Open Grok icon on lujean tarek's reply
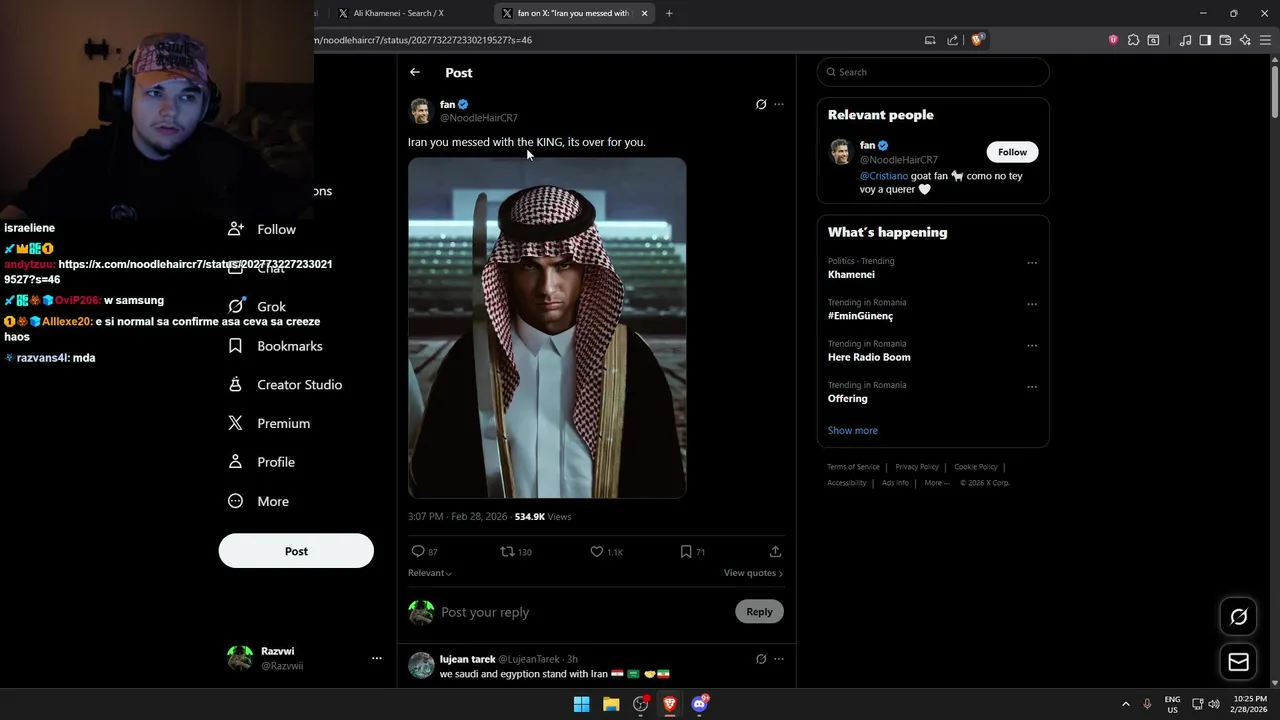1280x720 pixels. pyautogui.click(x=761, y=659)
